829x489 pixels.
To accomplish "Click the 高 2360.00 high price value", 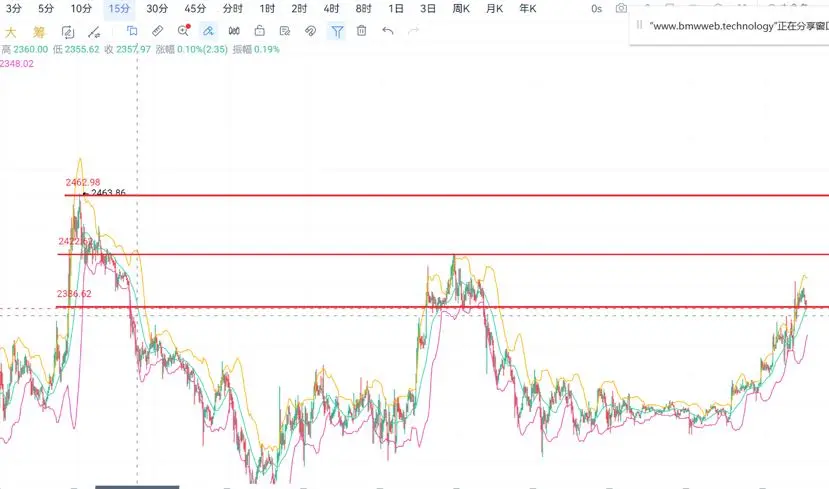I will [x=25, y=49].
